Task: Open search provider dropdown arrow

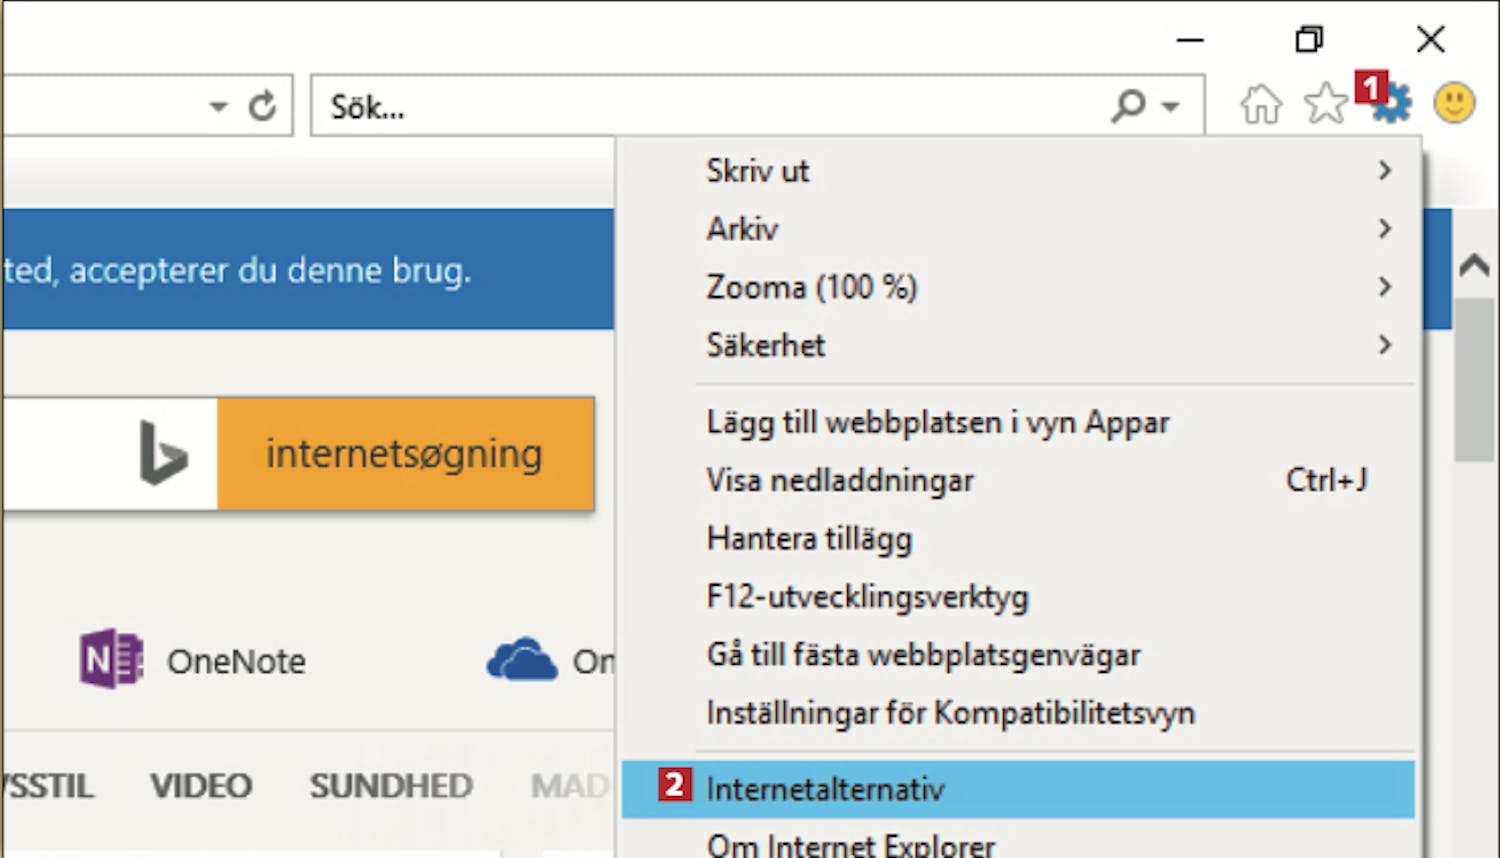Action: (1171, 106)
